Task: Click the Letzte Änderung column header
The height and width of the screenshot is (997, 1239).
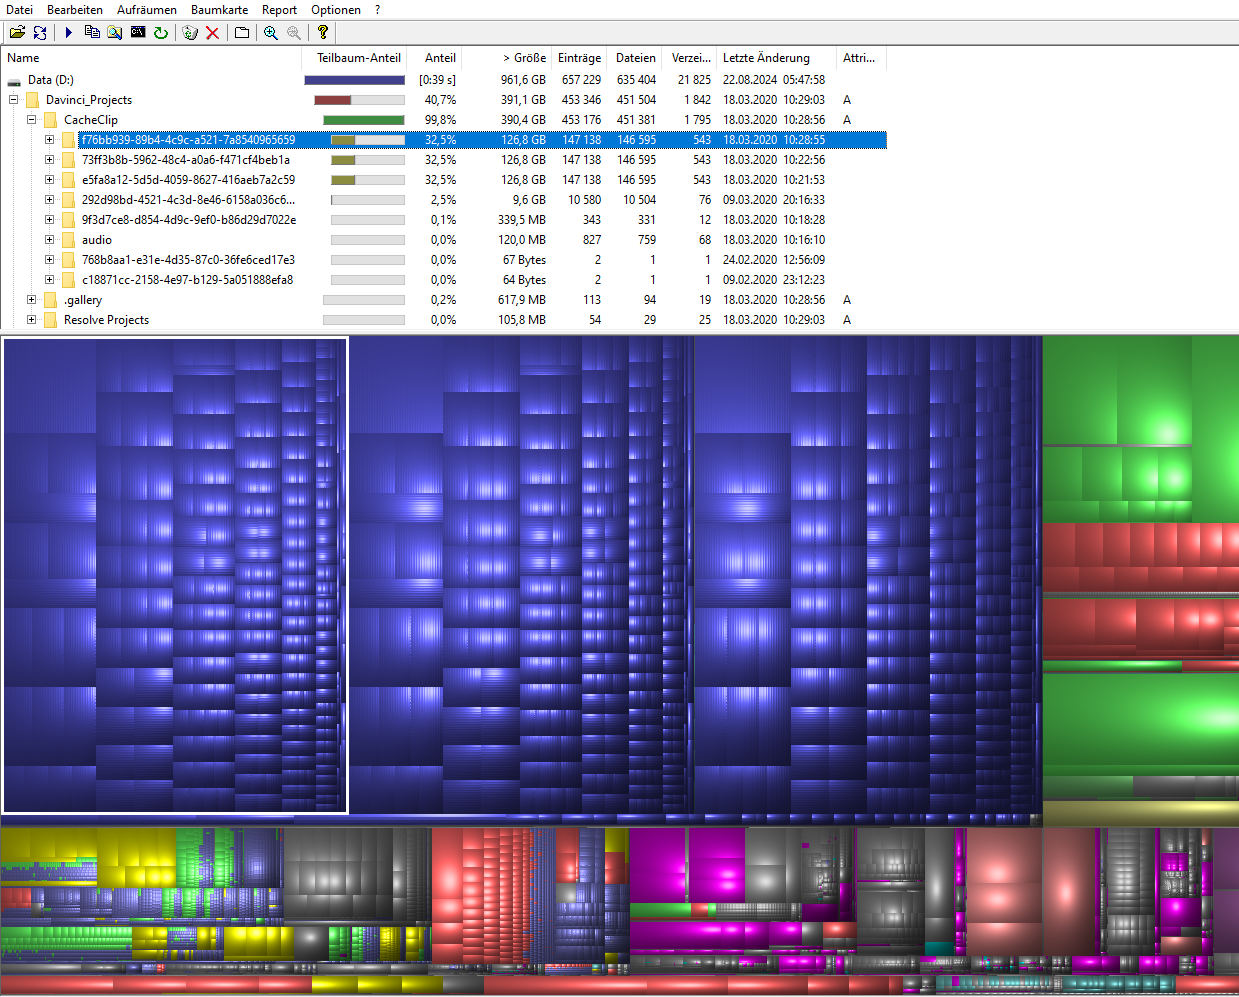Action: pos(766,58)
